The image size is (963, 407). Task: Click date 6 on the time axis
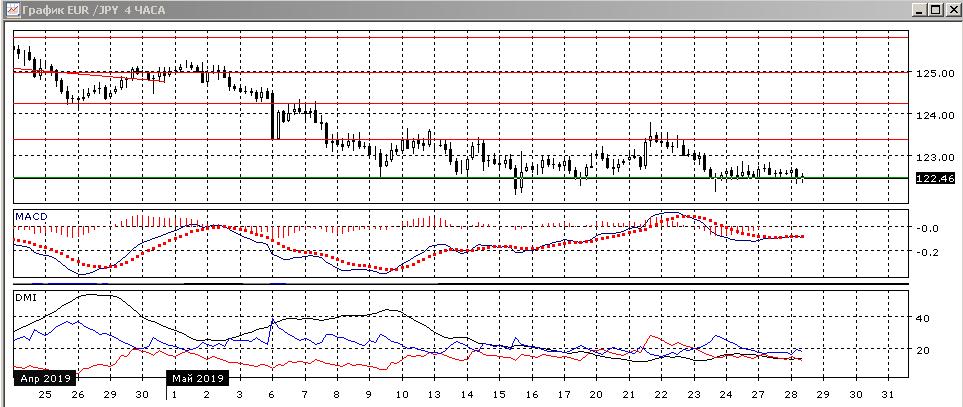tap(272, 395)
